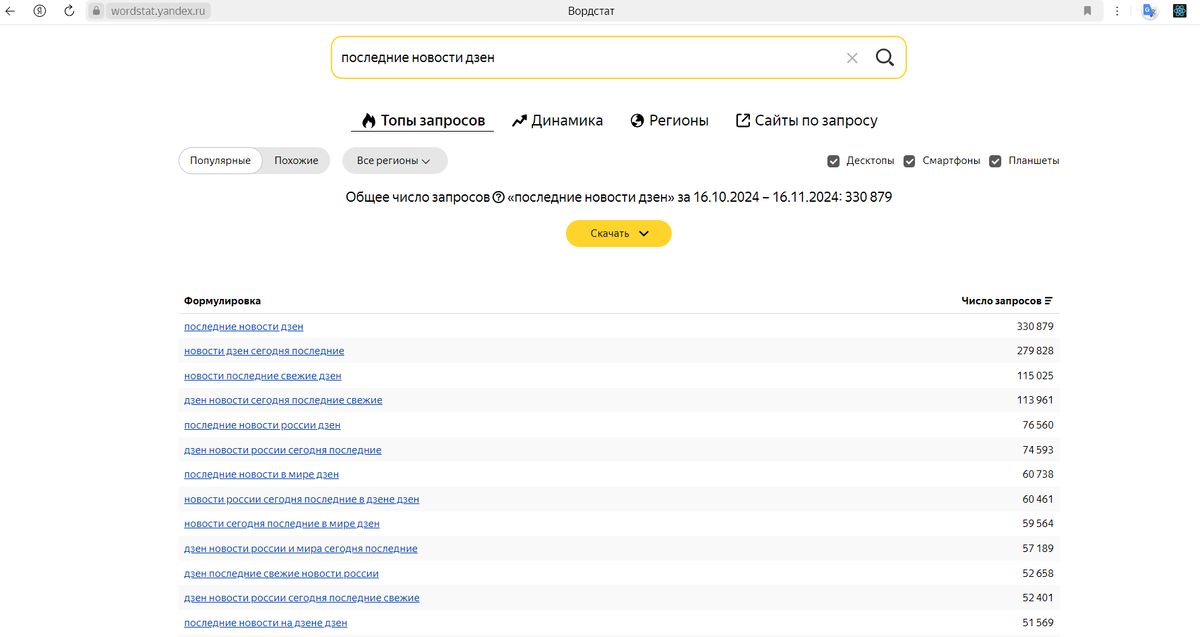Screen dimensions: 1200x637
Task: Clear the search query with X
Action: click(852, 58)
